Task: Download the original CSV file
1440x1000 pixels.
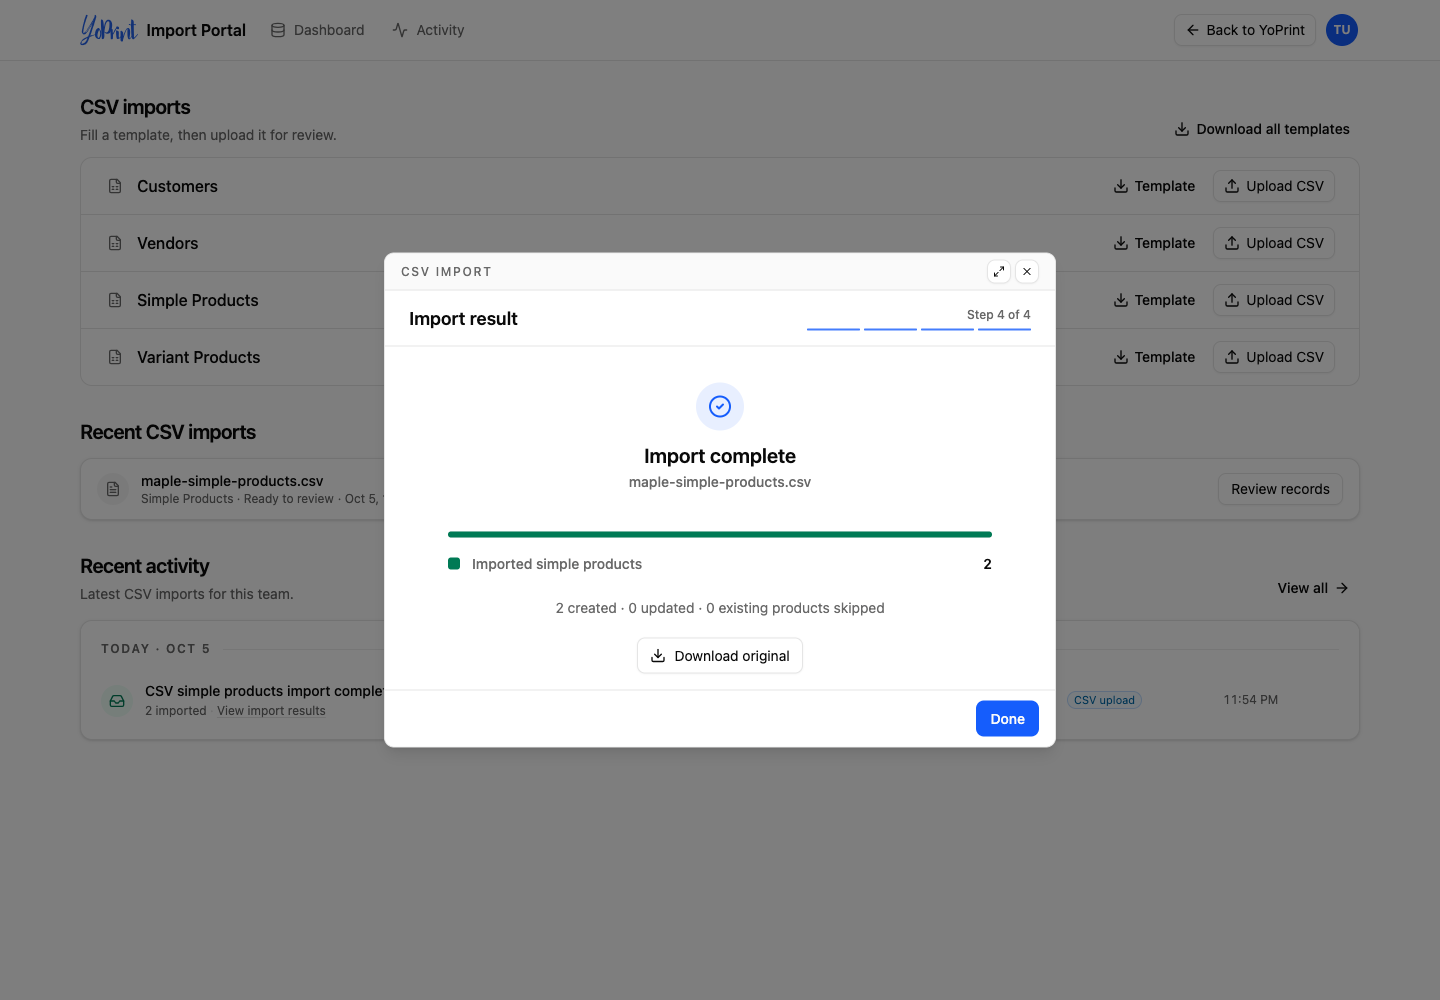Action: (720, 656)
